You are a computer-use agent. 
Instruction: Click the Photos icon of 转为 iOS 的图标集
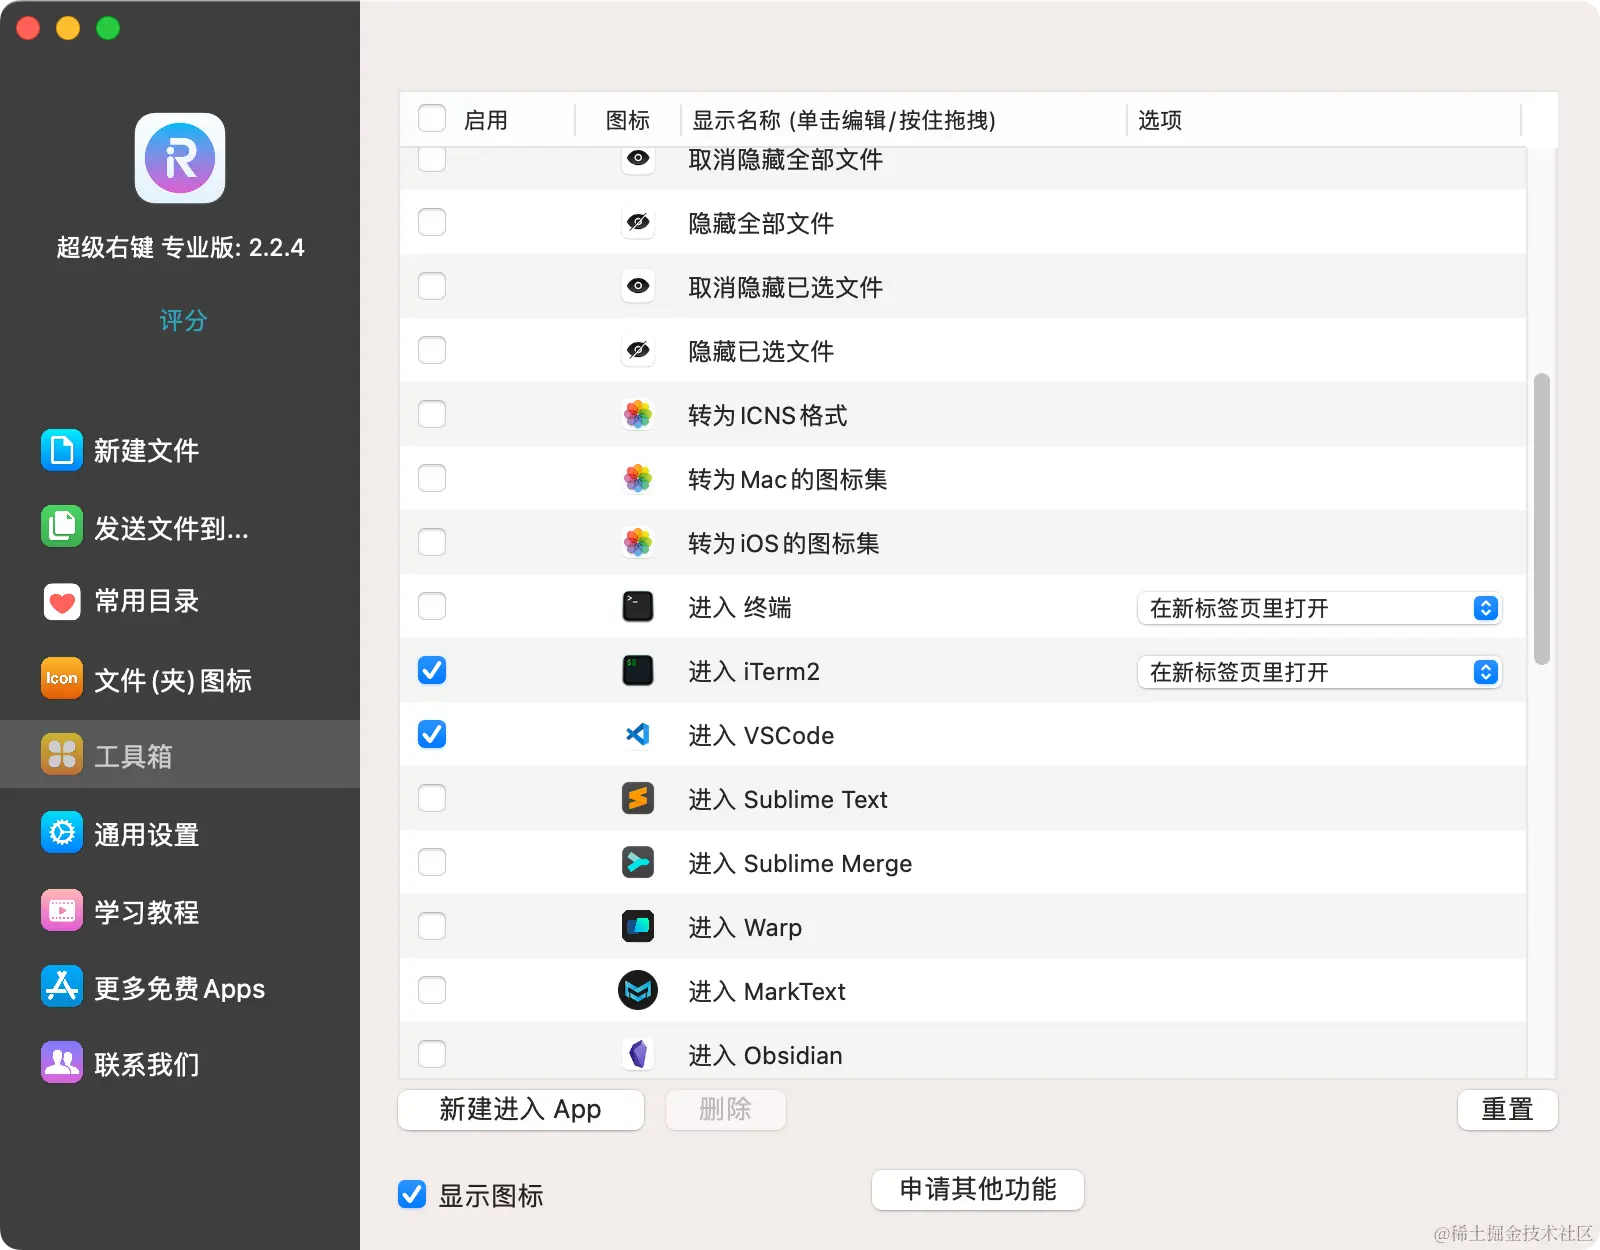(x=638, y=542)
